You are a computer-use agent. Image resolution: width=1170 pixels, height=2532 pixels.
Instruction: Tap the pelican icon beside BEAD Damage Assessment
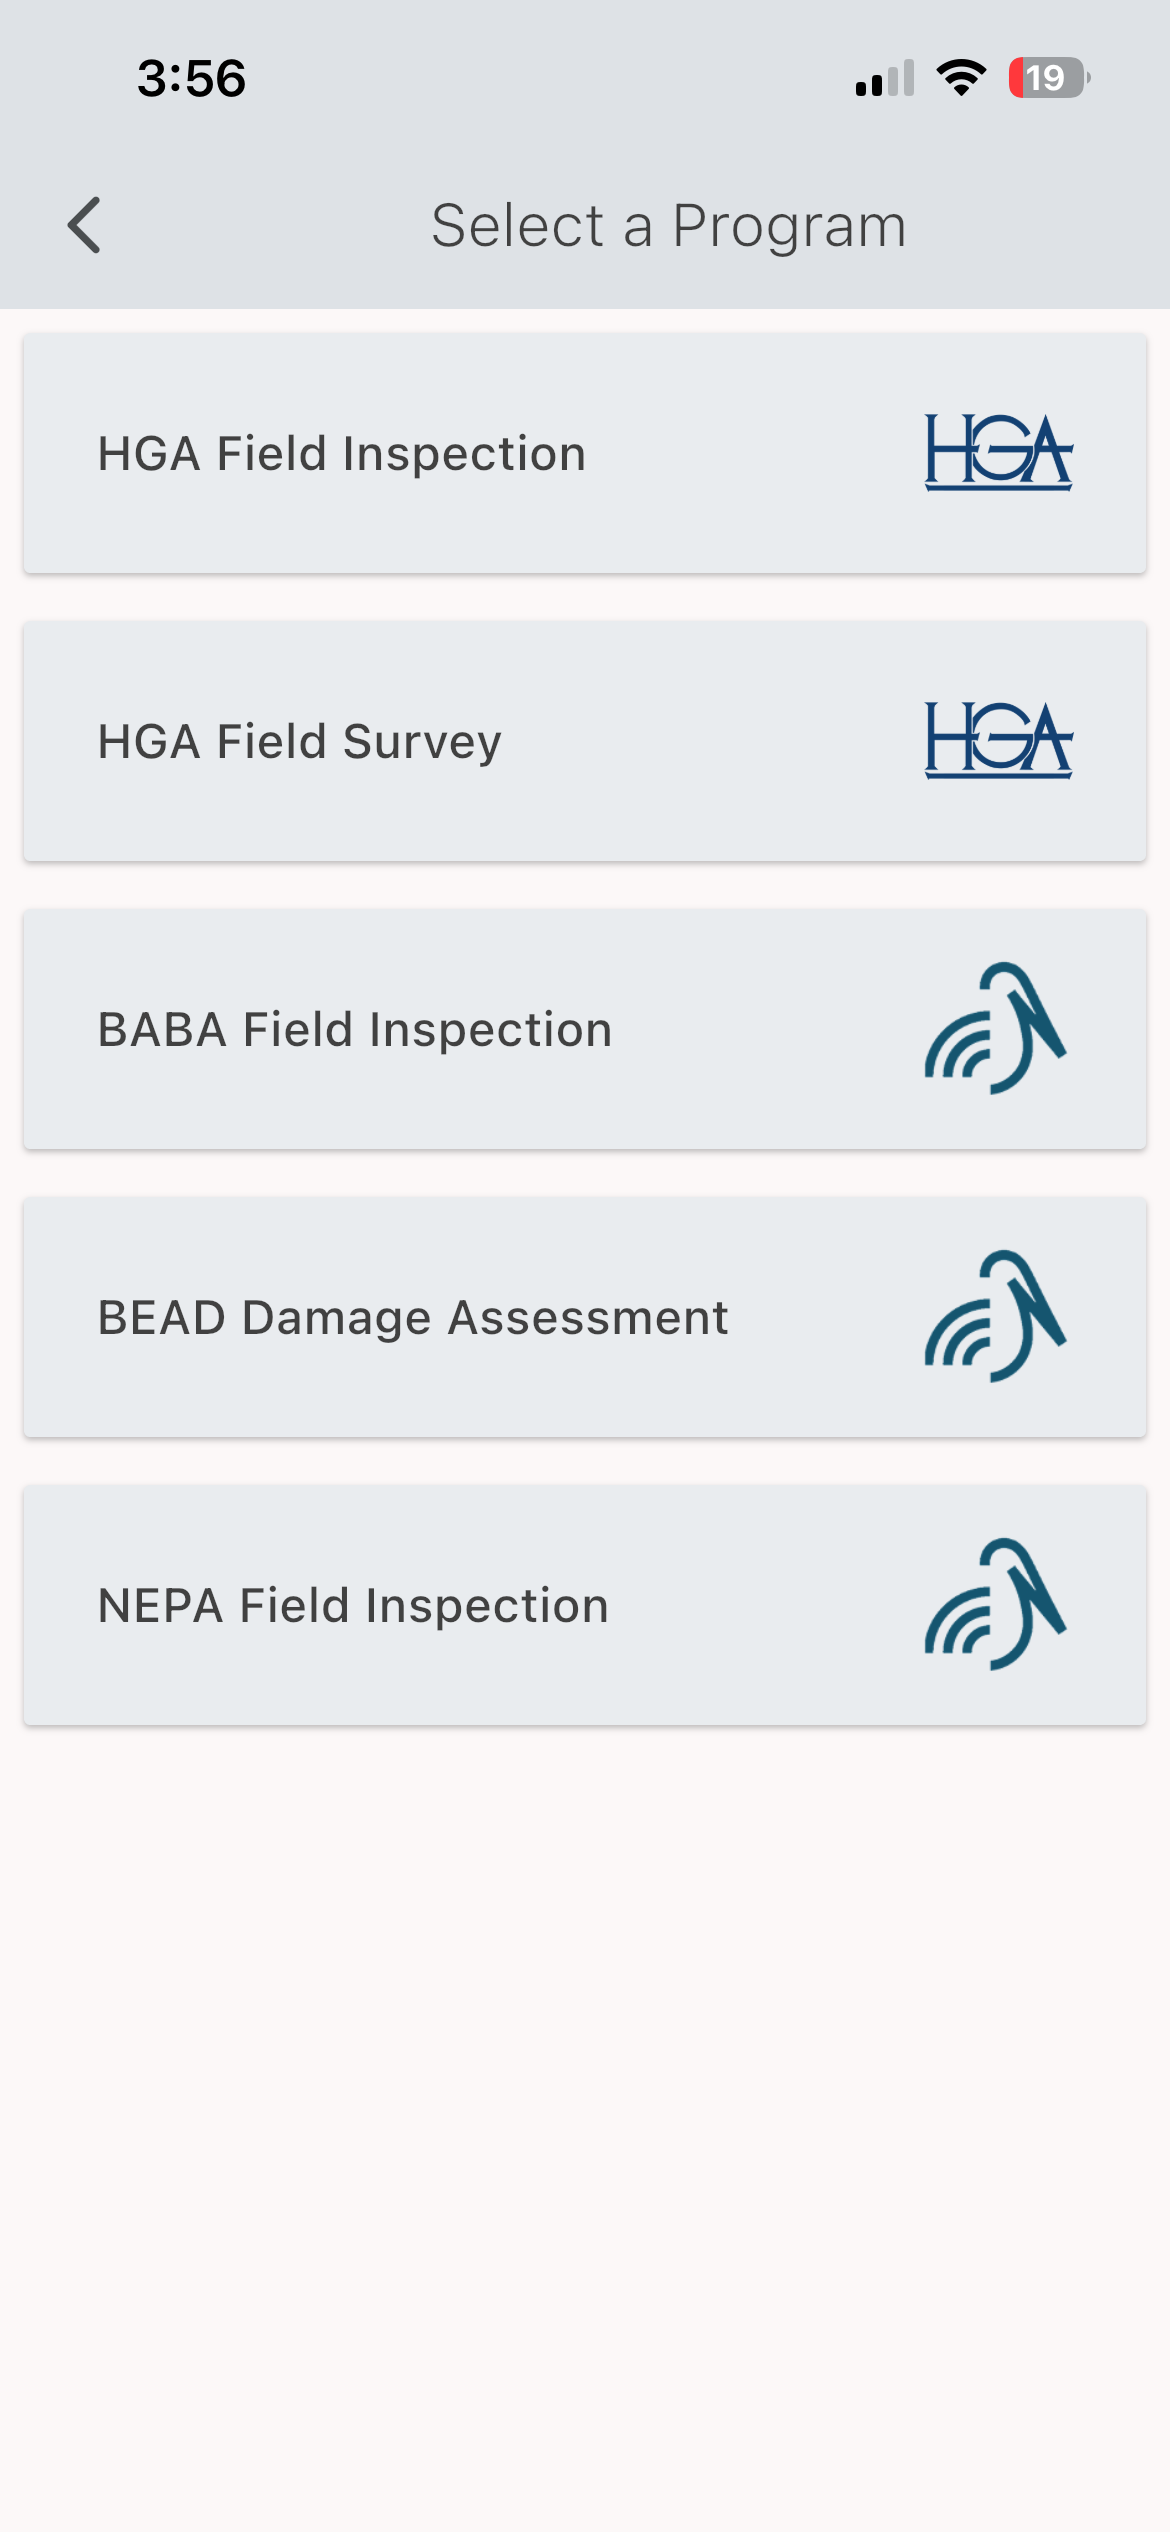click(997, 1317)
